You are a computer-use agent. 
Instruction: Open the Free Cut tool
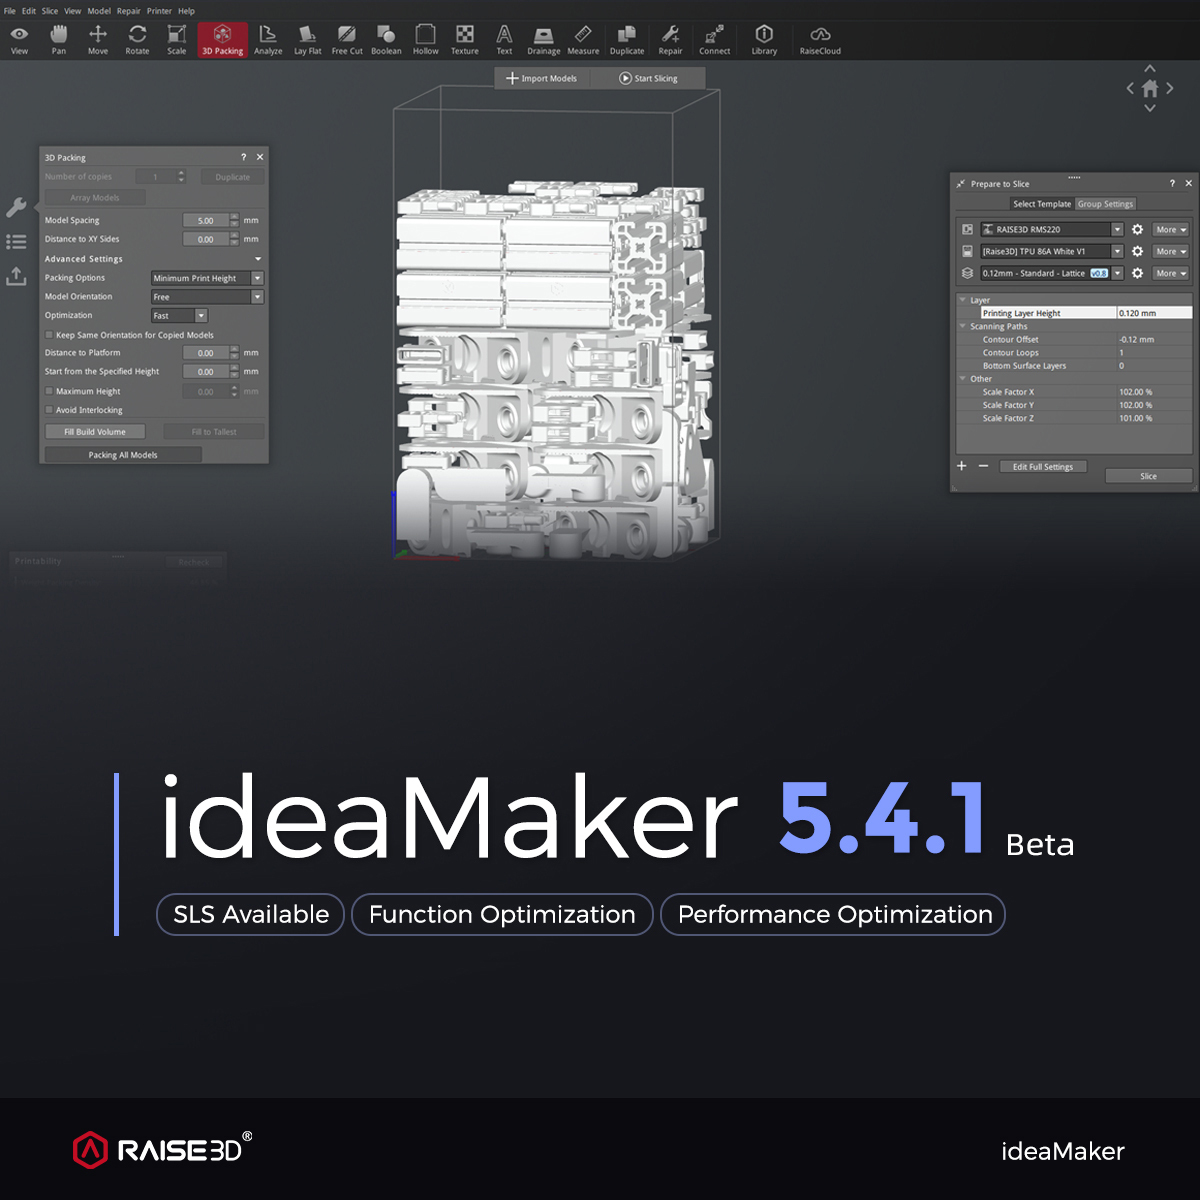(347, 40)
